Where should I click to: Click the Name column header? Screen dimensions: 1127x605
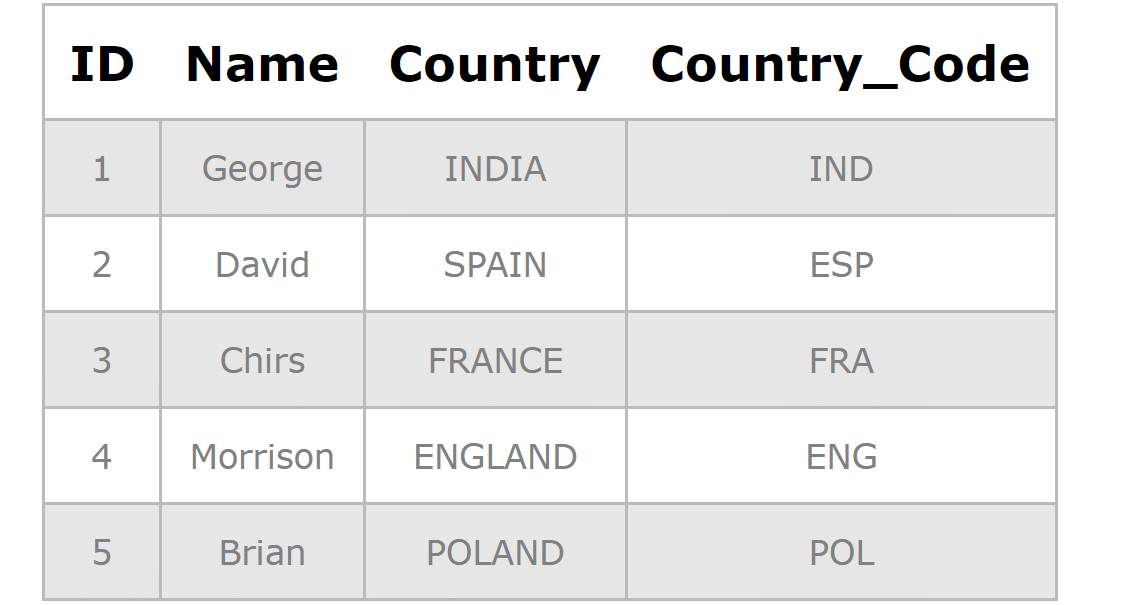click(x=262, y=64)
